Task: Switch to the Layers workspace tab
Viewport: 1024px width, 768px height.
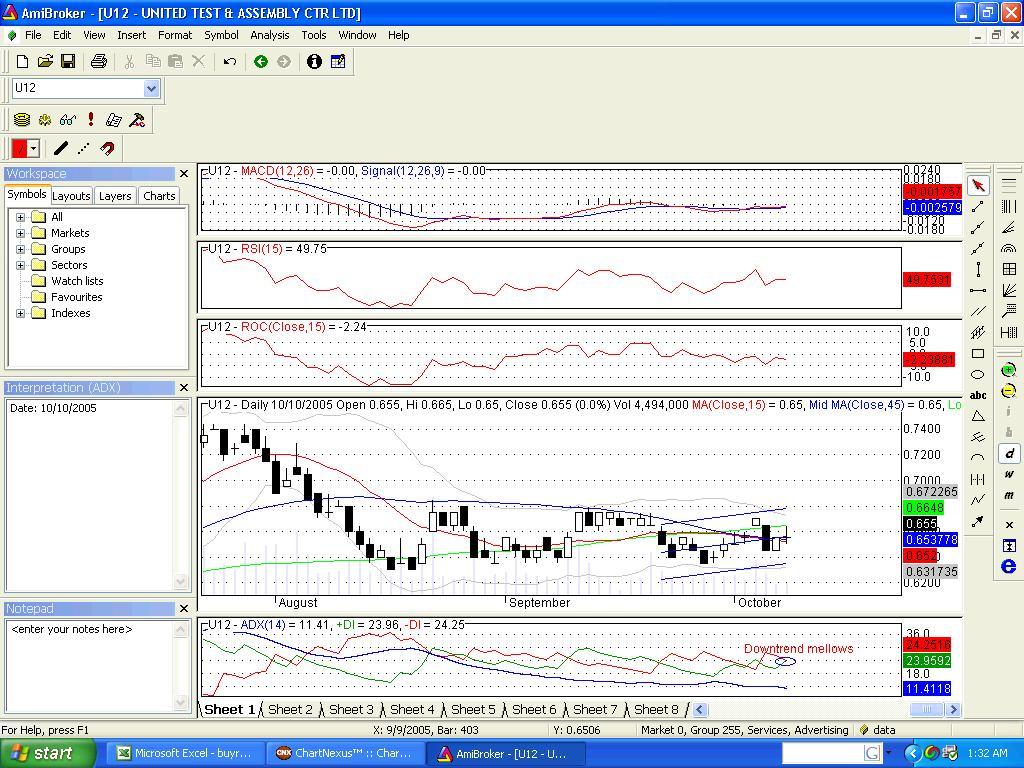Action: (115, 196)
